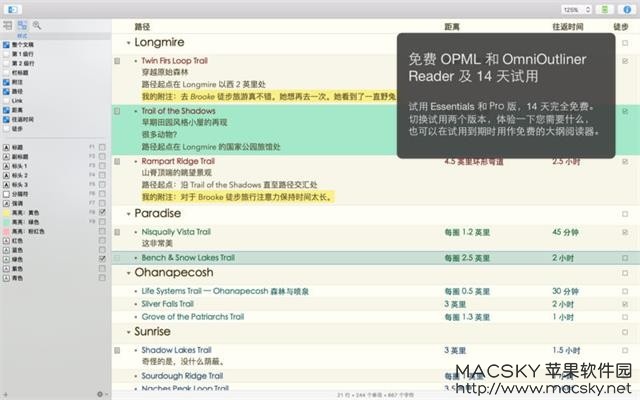Screen dimensions: 640x400
Task: Select 整个文稿 in the styles list
Action: coord(22,44)
